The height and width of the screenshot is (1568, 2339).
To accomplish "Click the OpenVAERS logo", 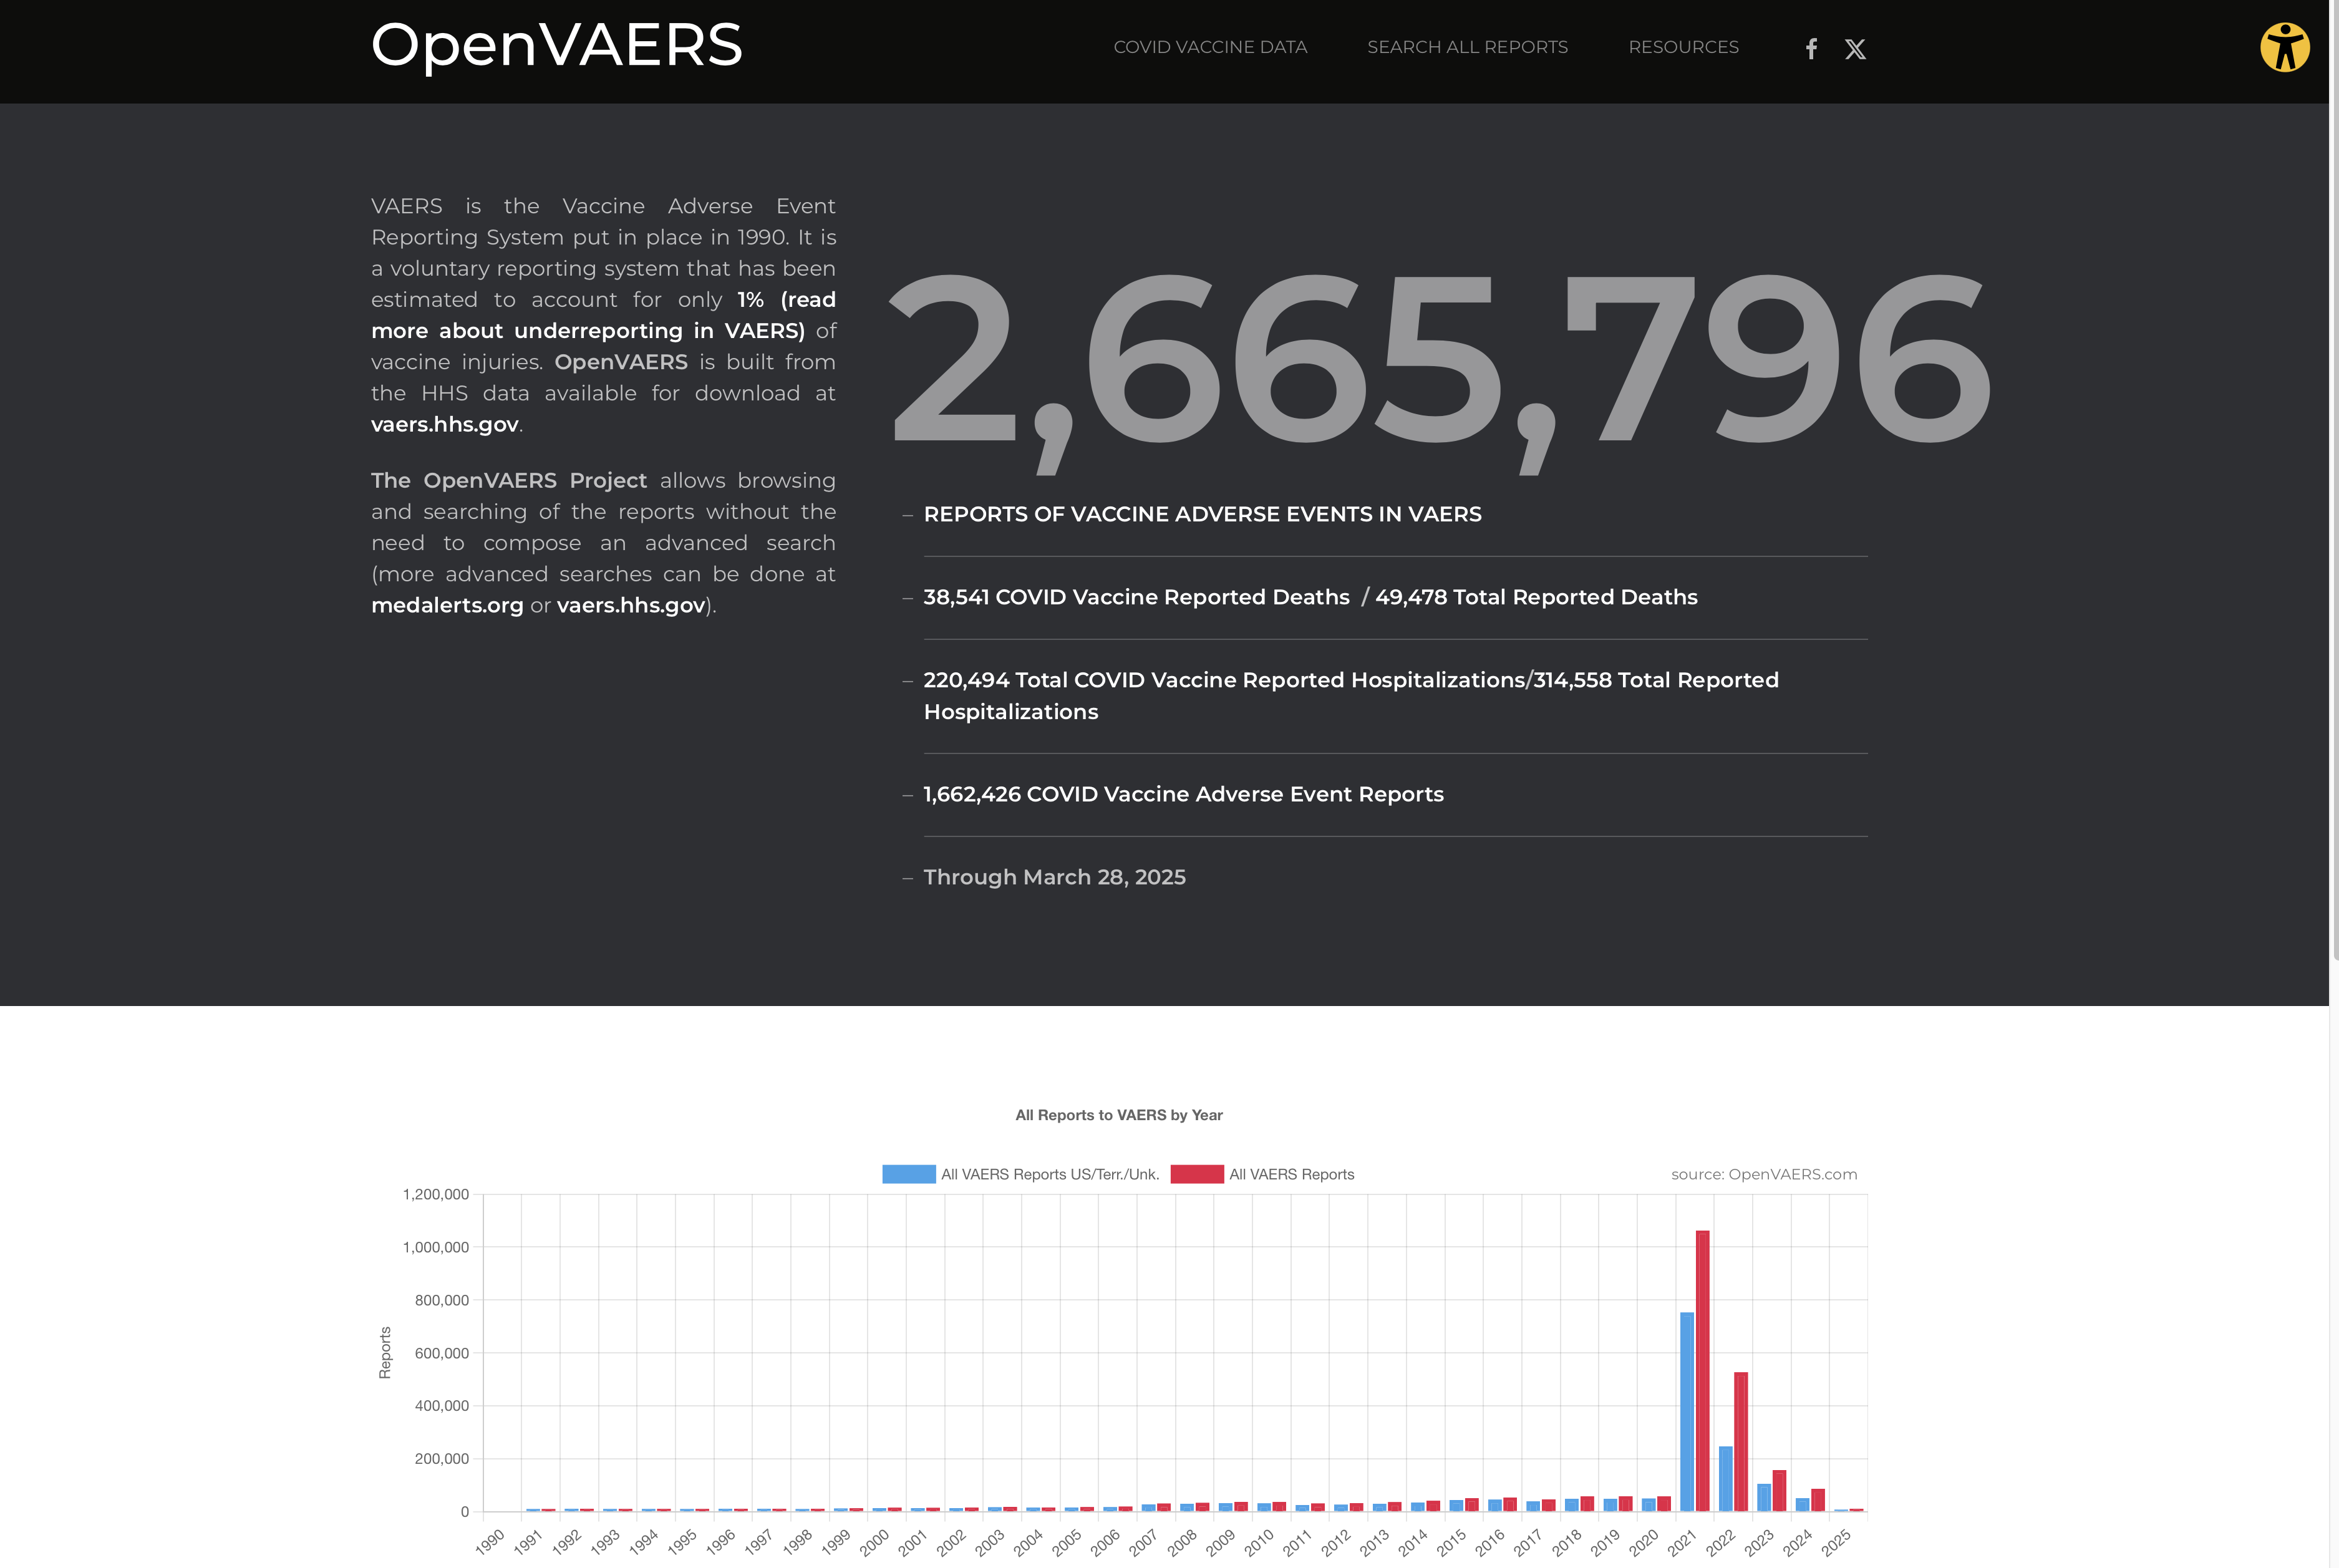I will 556,46.
